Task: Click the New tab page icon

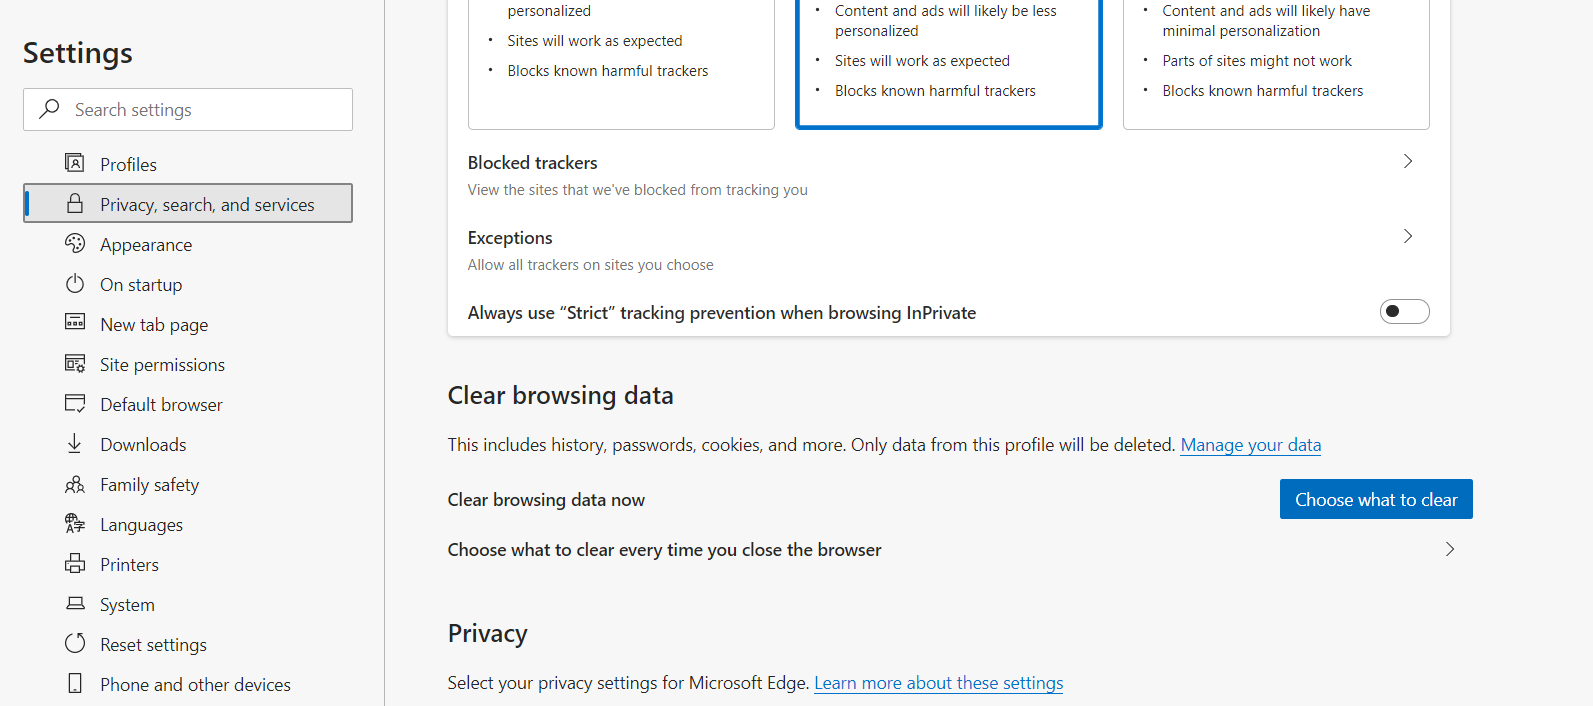Action: pos(74,323)
